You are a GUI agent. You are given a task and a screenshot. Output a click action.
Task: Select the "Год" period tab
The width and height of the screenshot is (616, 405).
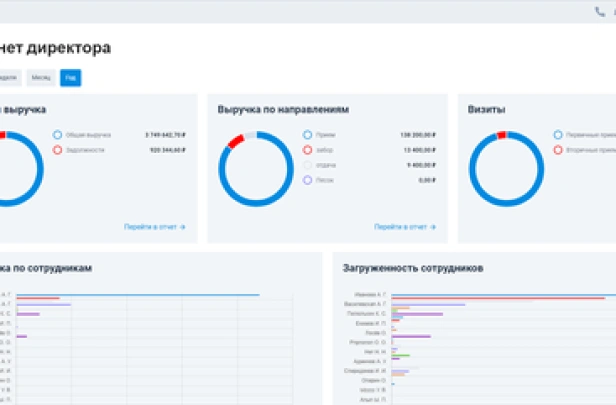70,78
